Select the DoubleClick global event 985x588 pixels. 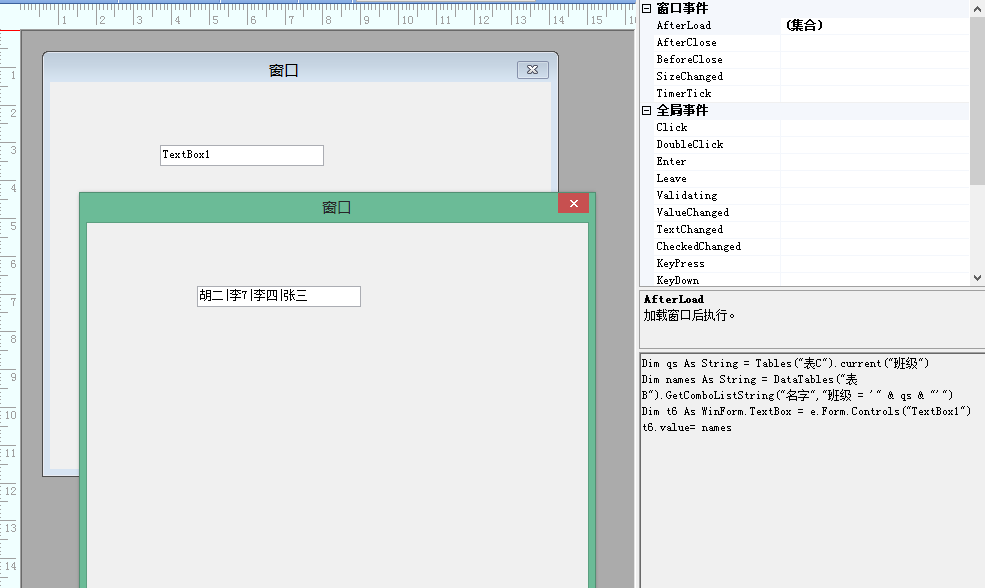tap(689, 145)
